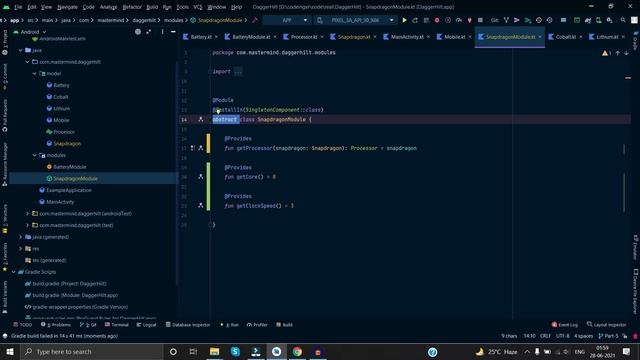This screenshot has height=360, width=640.
Task: Open the Pixel 3A API 30 device dropdown
Action: pos(355,20)
